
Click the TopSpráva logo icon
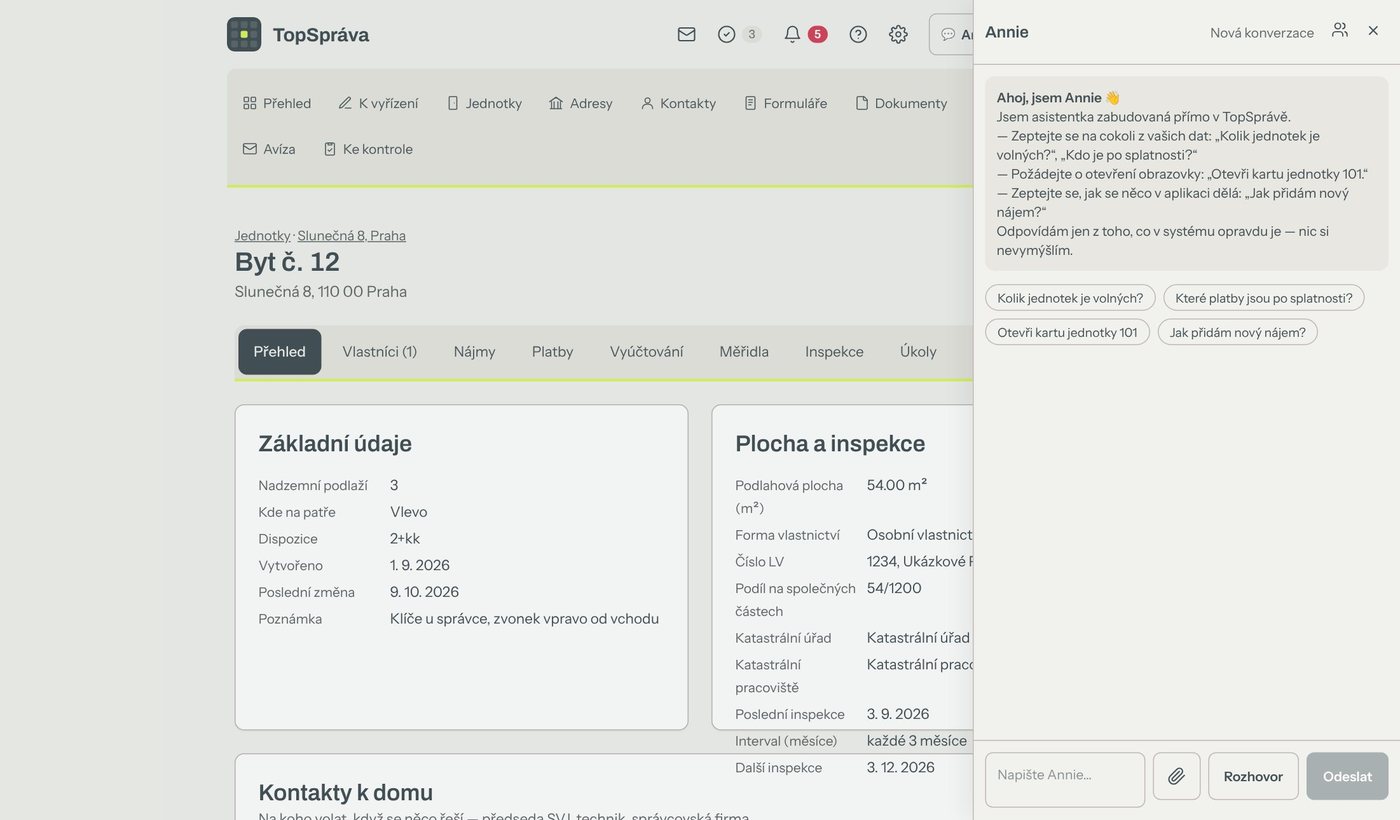pyautogui.click(x=244, y=34)
